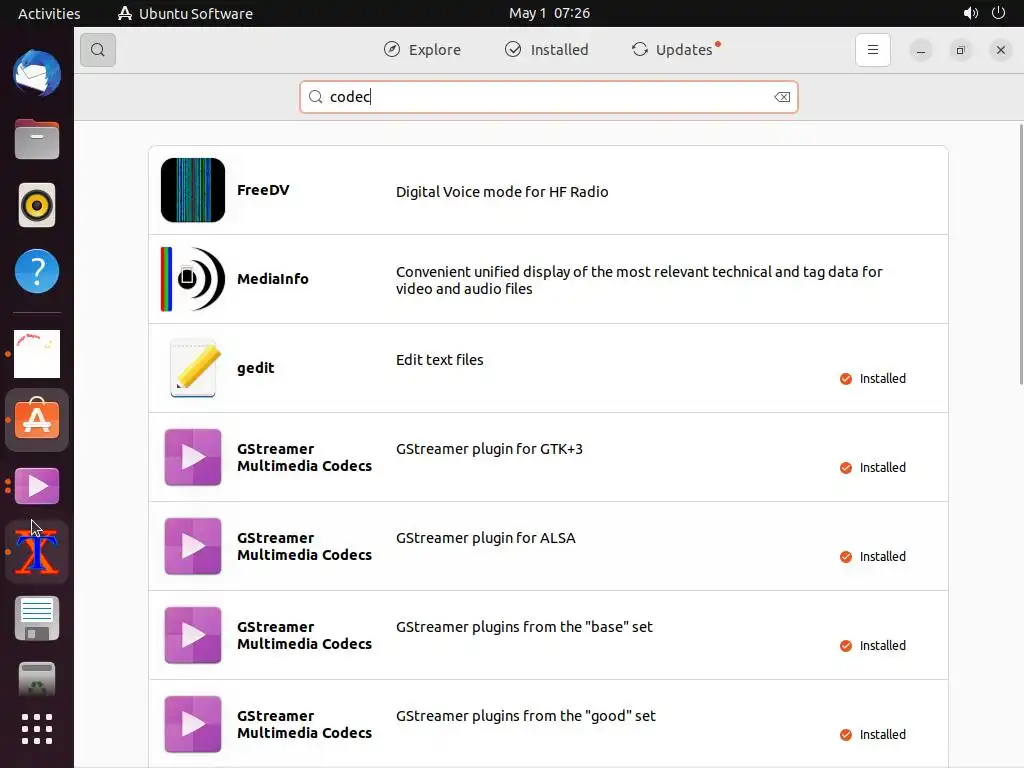
Task: Open Help from the dock
Action: click(x=37, y=271)
